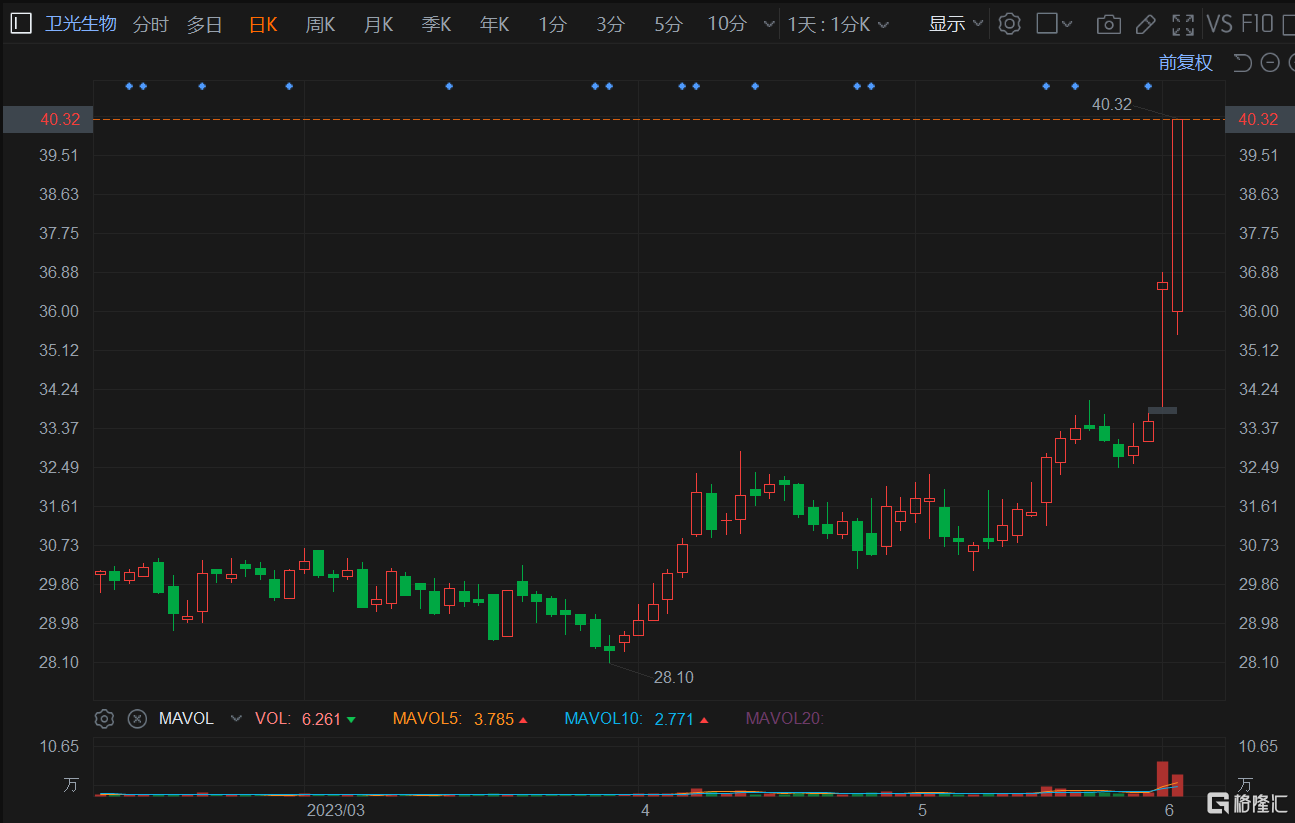
Task: Open chart settings gear in top toolbar
Action: pyautogui.click(x=1010, y=24)
